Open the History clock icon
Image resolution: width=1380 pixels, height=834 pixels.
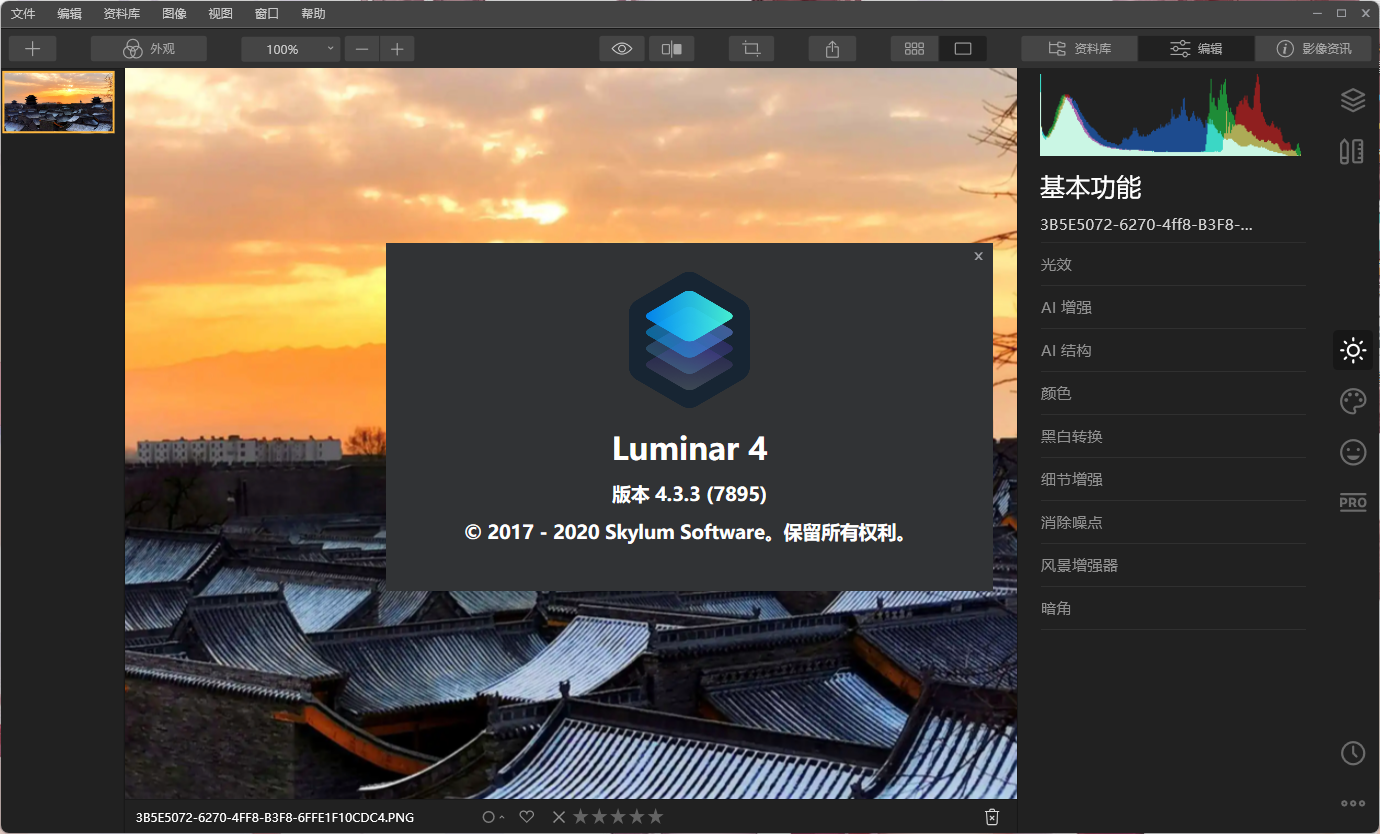click(1353, 752)
